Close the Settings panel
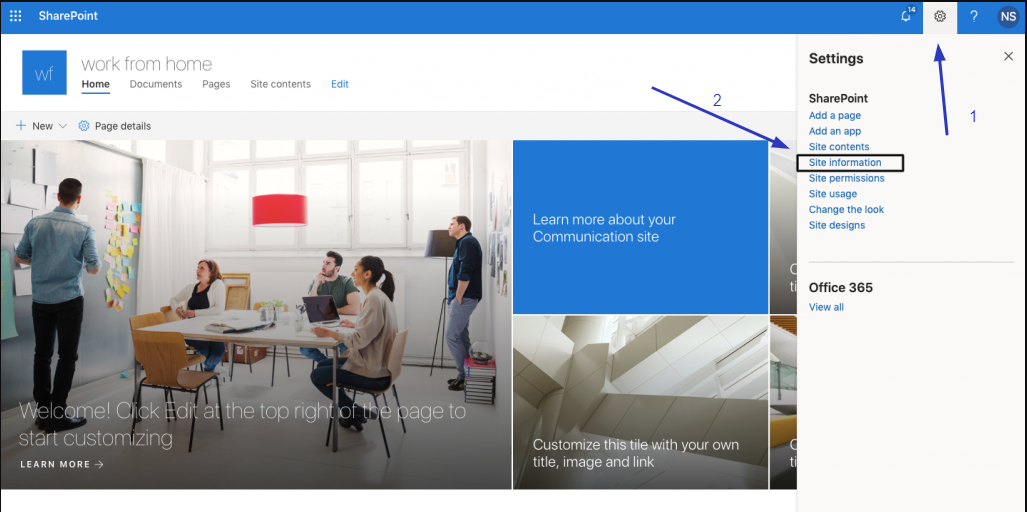The height and width of the screenshot is (512, 1027). point(1009,56)
